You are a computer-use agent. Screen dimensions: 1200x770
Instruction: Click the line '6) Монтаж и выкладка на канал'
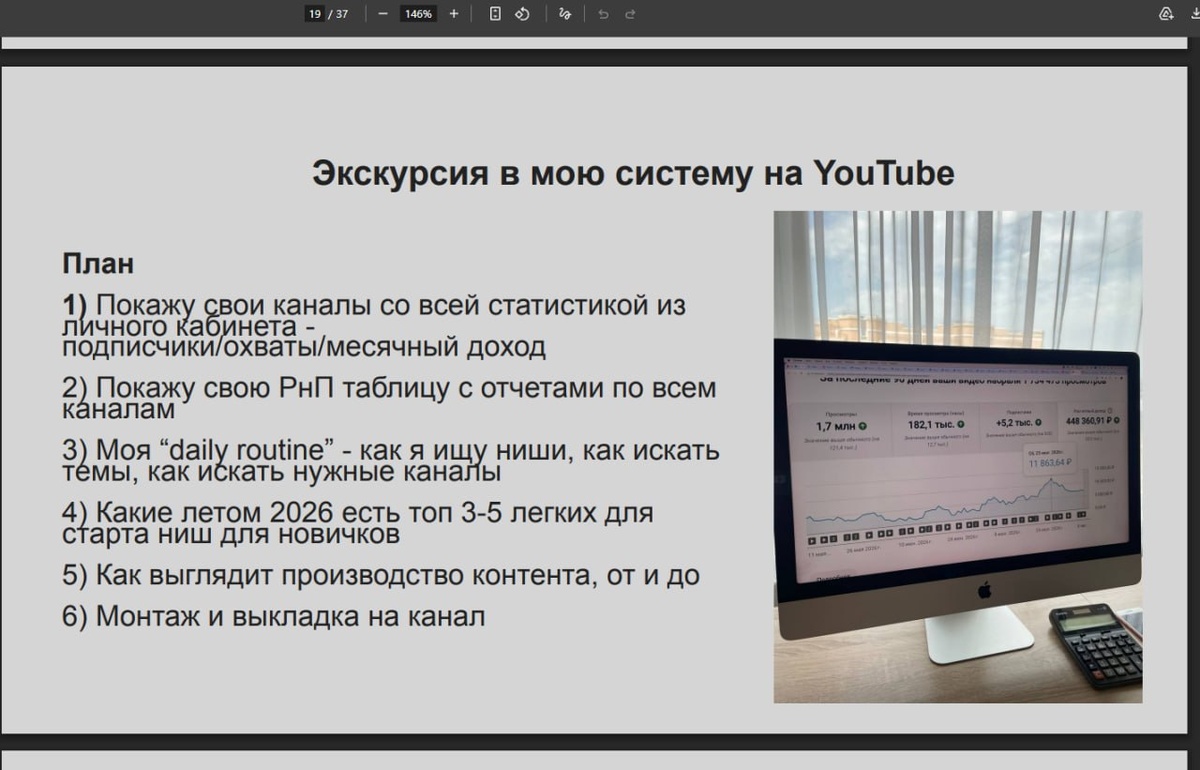(x=274, y=616)
